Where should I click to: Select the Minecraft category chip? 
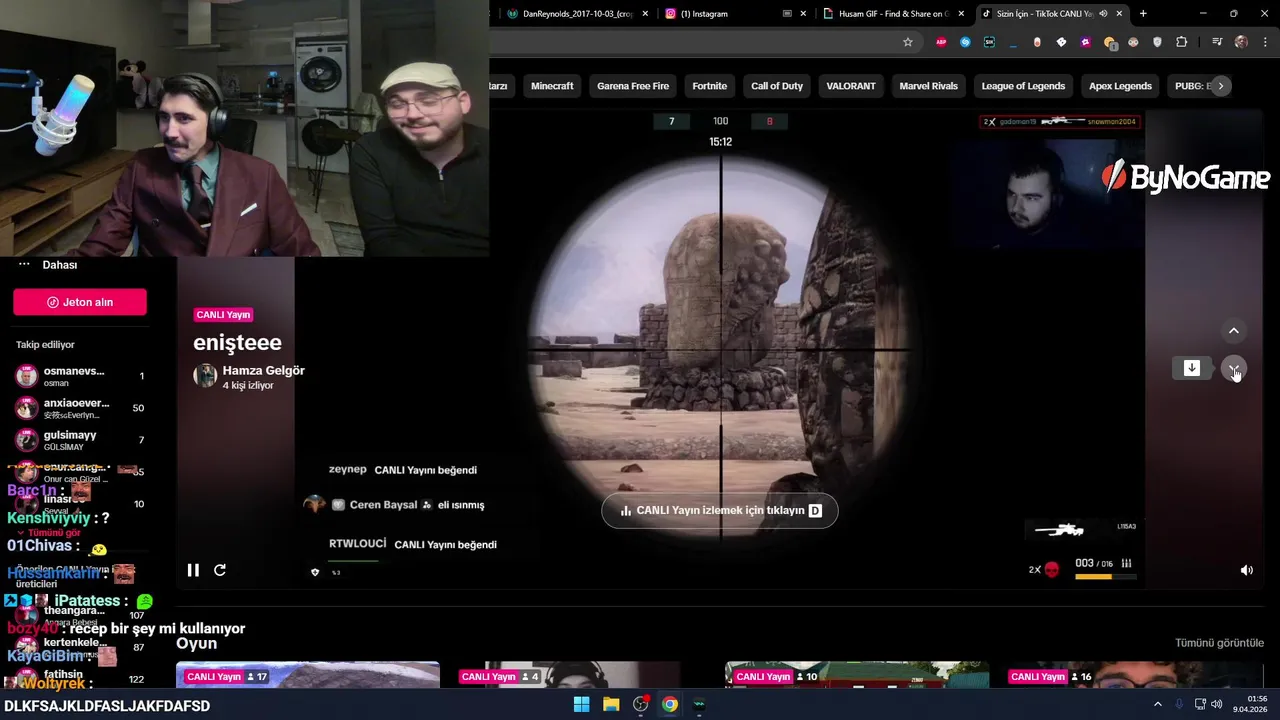[x=552, y=86]
